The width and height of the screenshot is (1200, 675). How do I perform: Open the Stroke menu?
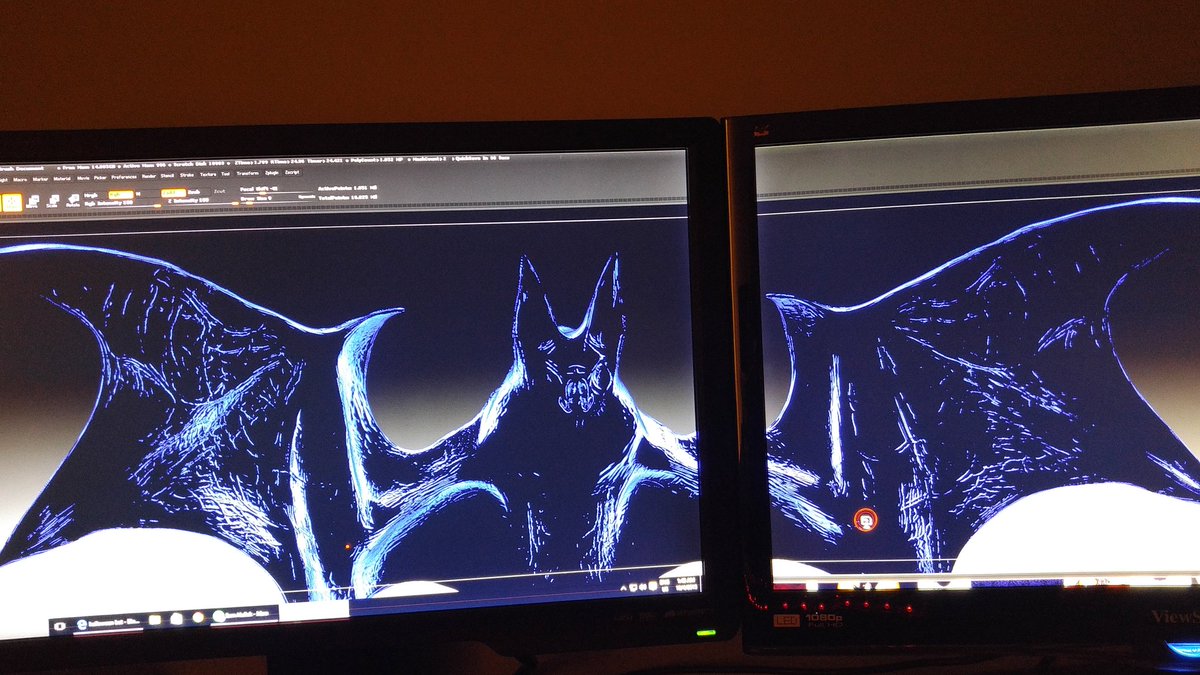click(187, 175)
